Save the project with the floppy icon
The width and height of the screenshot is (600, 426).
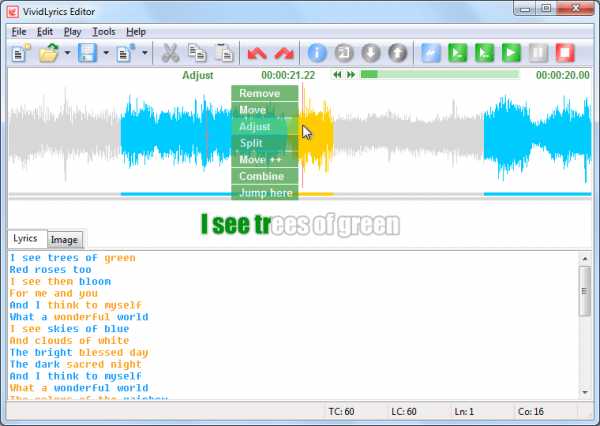(88, 53)
